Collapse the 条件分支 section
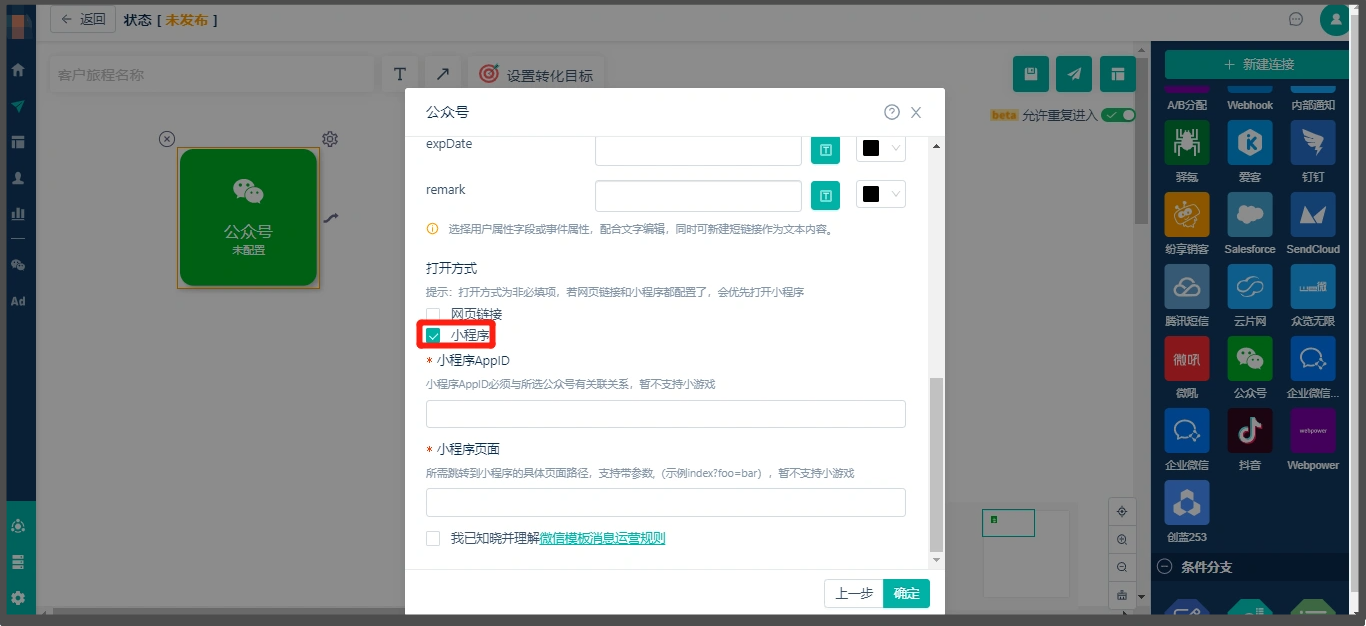The width and height of the screenshot is (1366, 626). pyautogui.click(x=1164, y=567)
